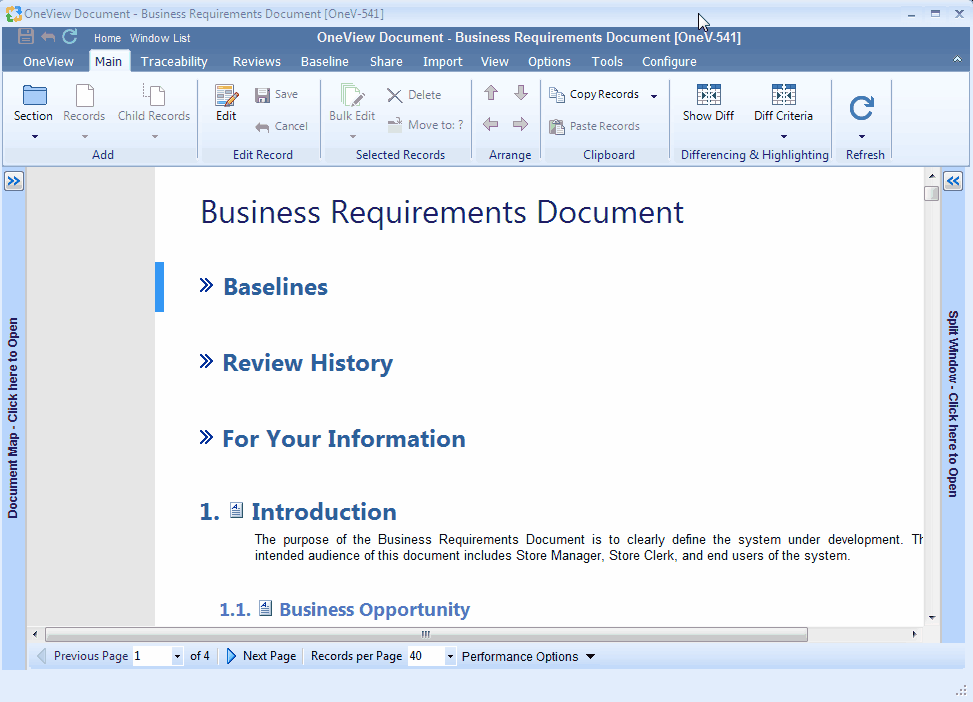Click the Introduction section document icon
This screenshot has height=702, width=973.
coord(236,510)
